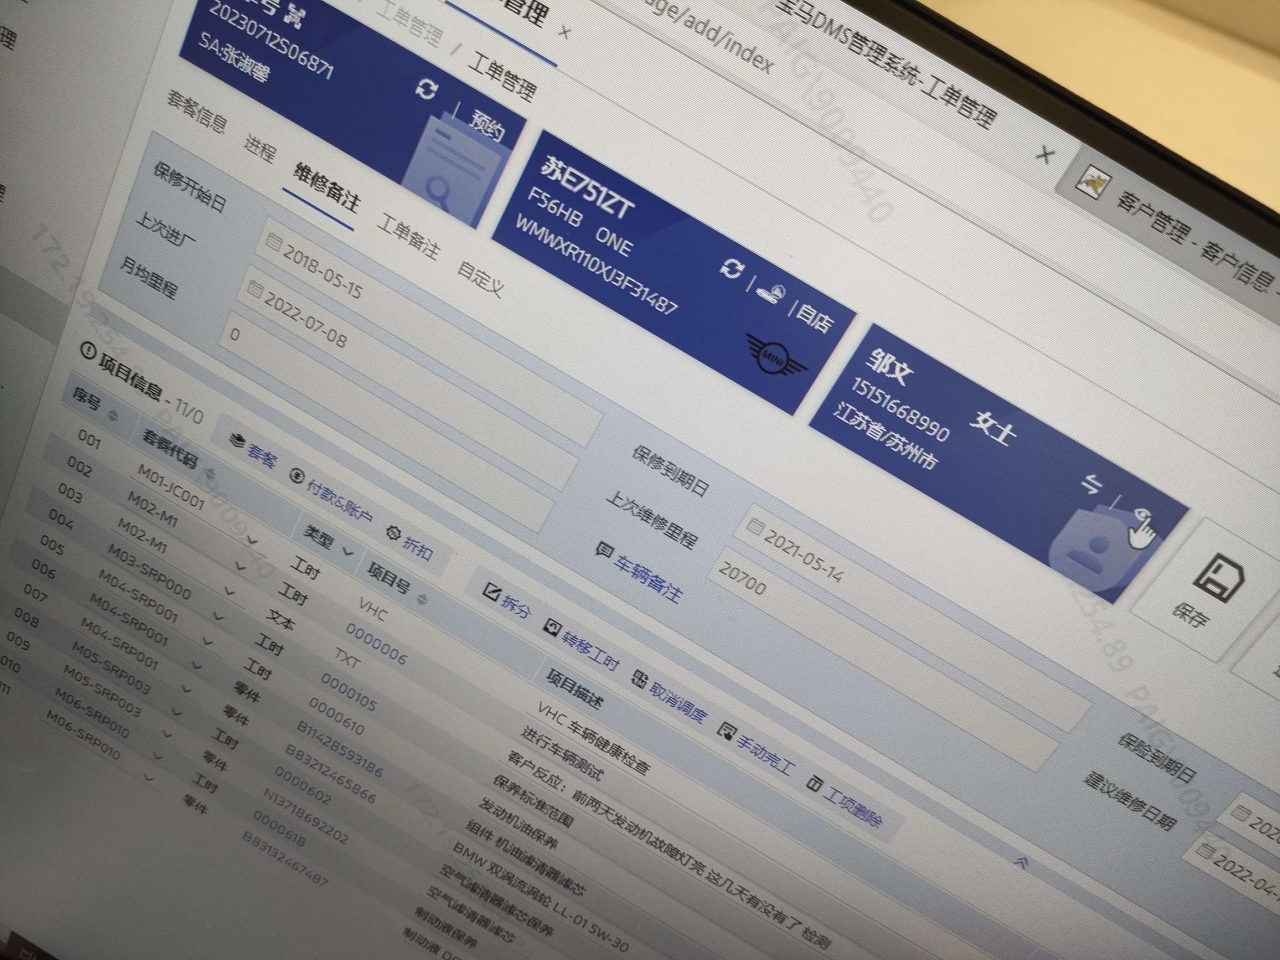
Task: Click the 折扣 discount gear icon
Action: pyautogui.click(x=392, y=533)
